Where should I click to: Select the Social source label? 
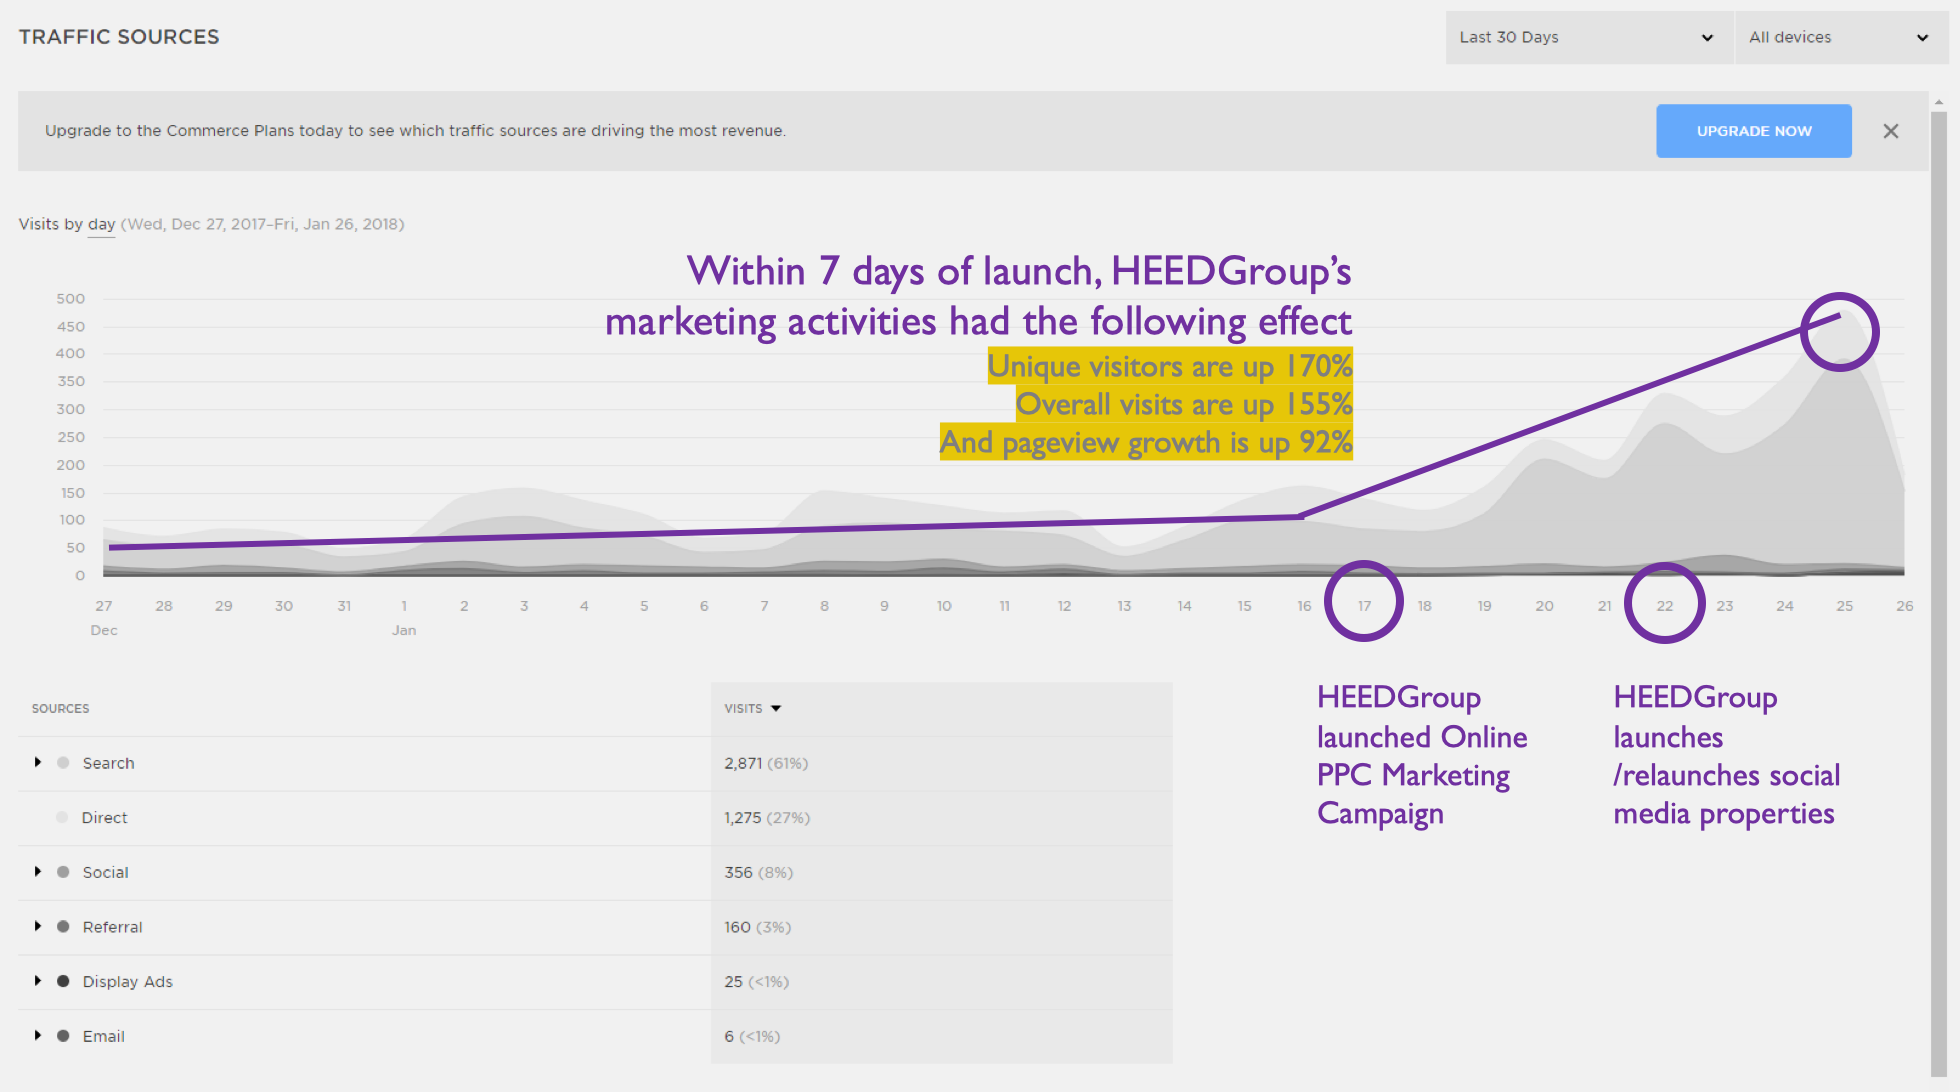(105, 872)
